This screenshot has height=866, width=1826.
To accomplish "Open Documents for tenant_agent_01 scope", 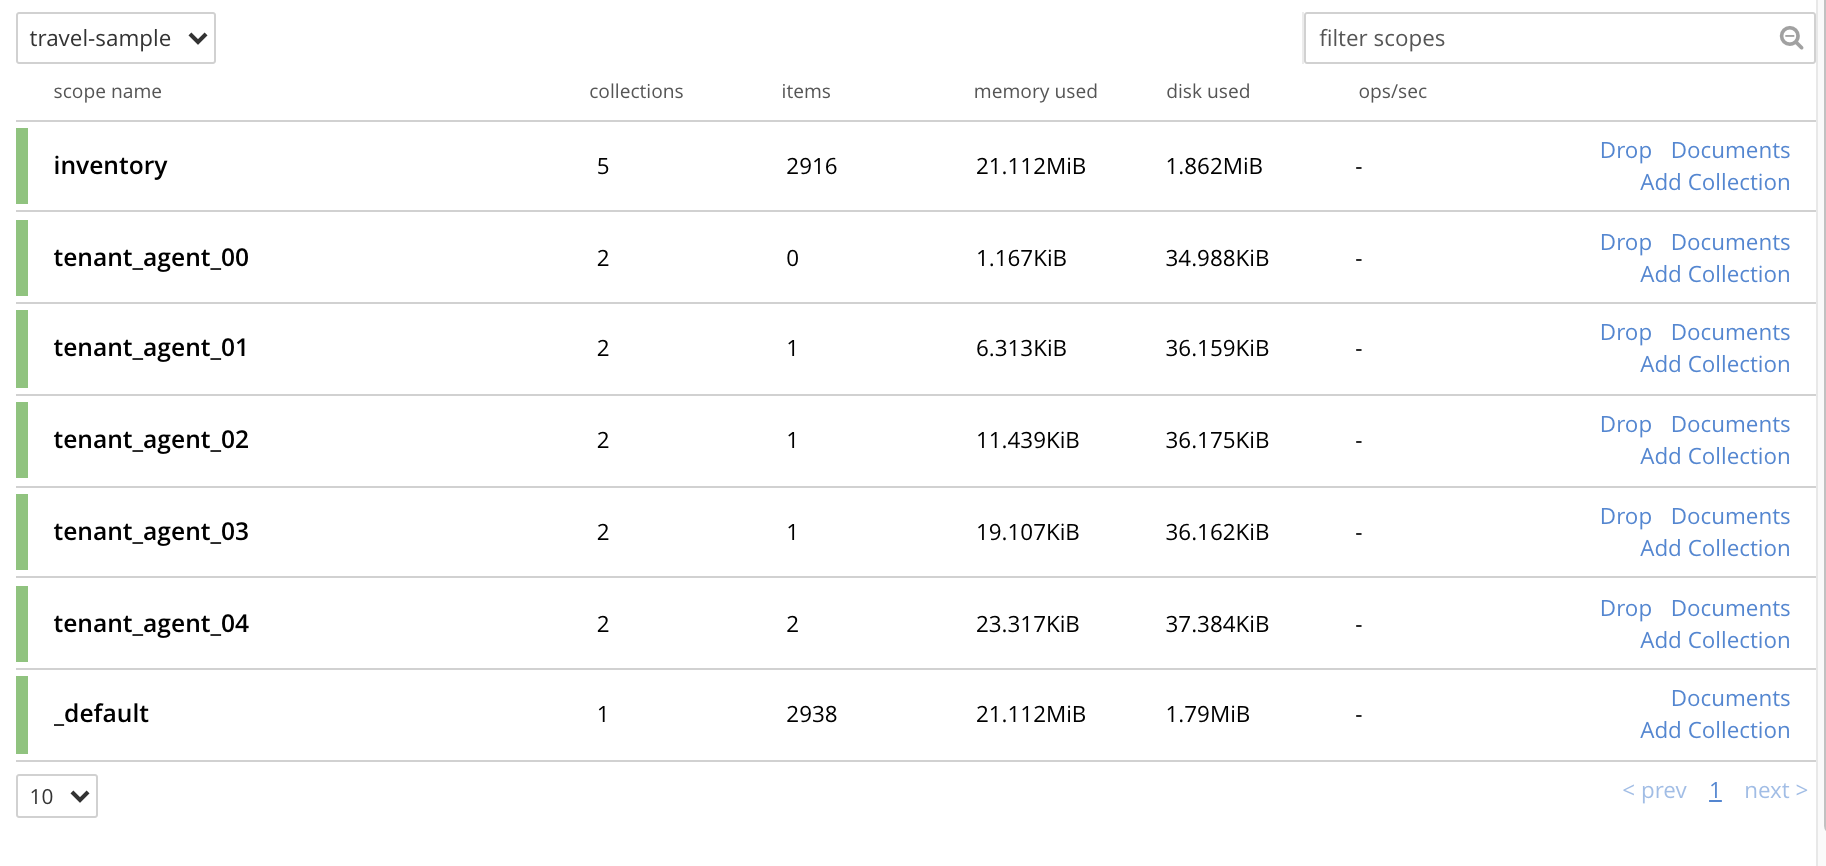I will (1730, 332).
